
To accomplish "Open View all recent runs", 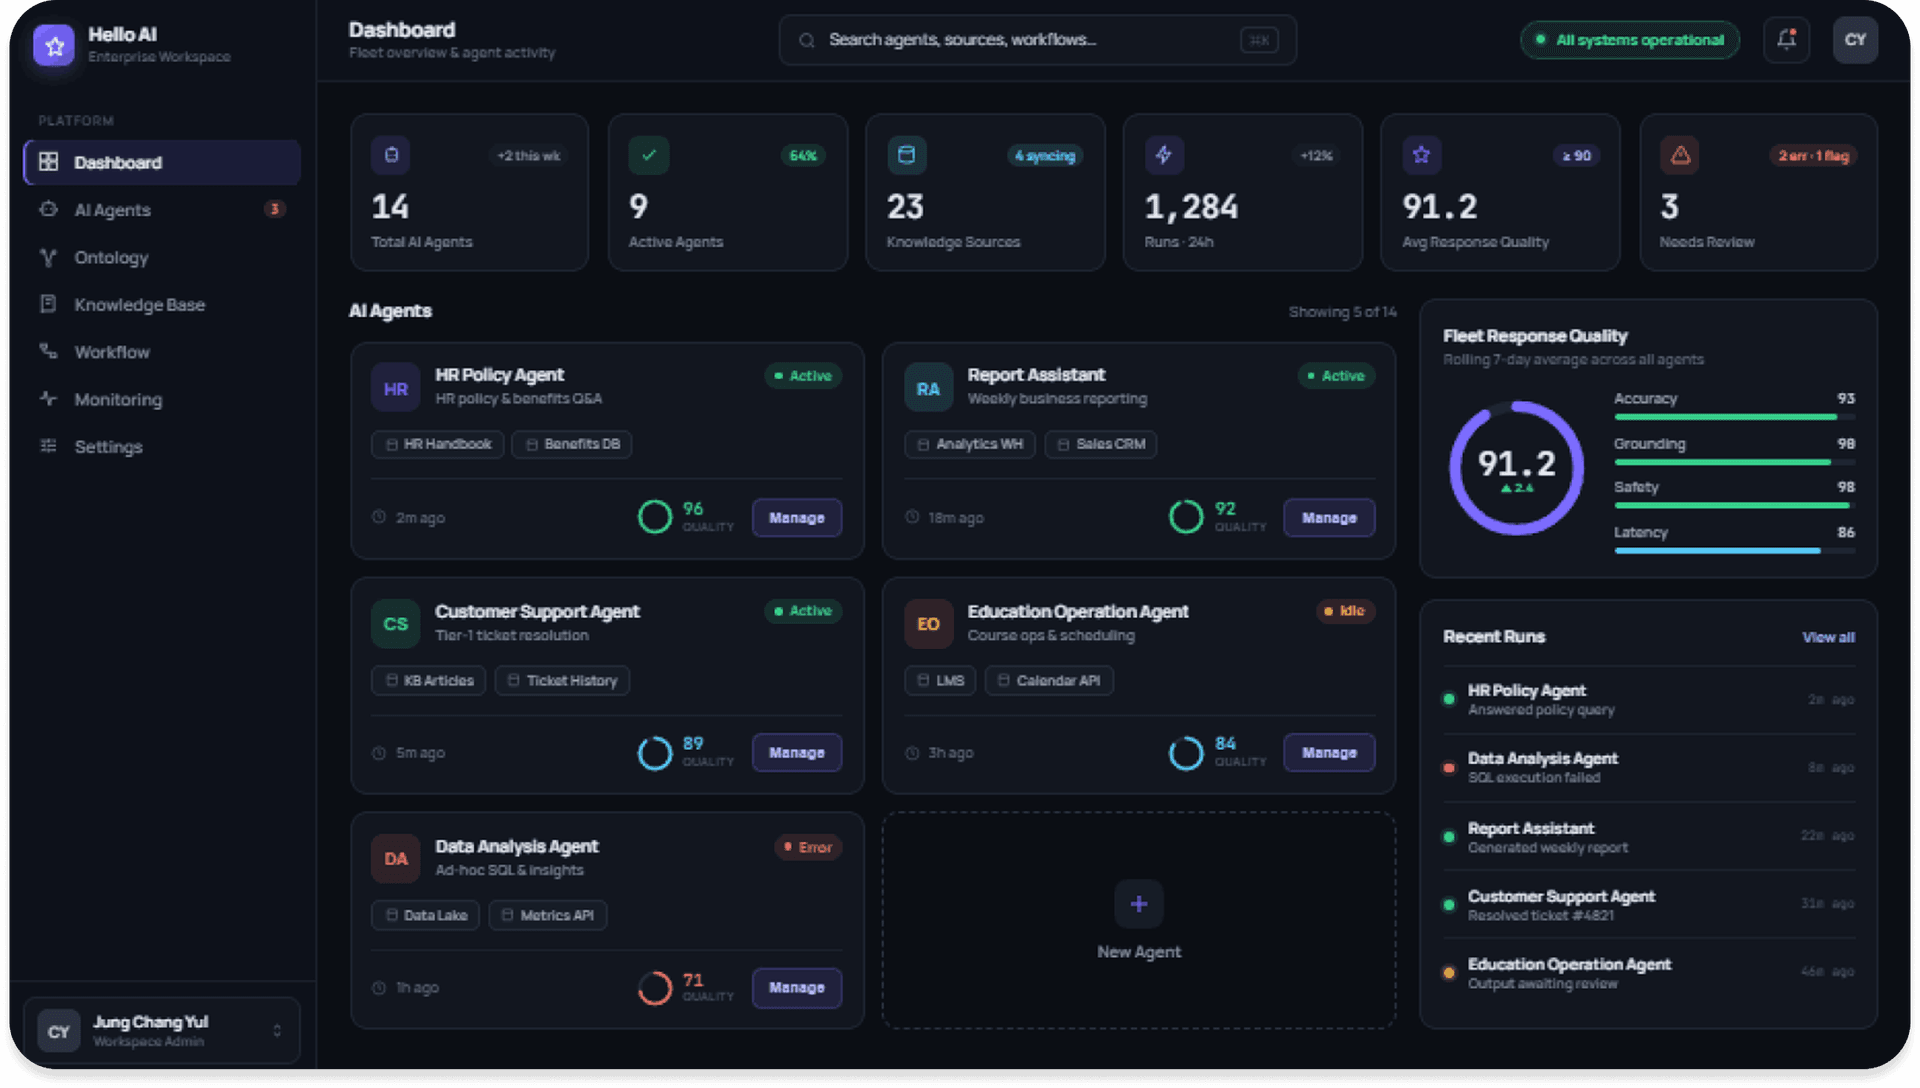I will (1828, 637).
